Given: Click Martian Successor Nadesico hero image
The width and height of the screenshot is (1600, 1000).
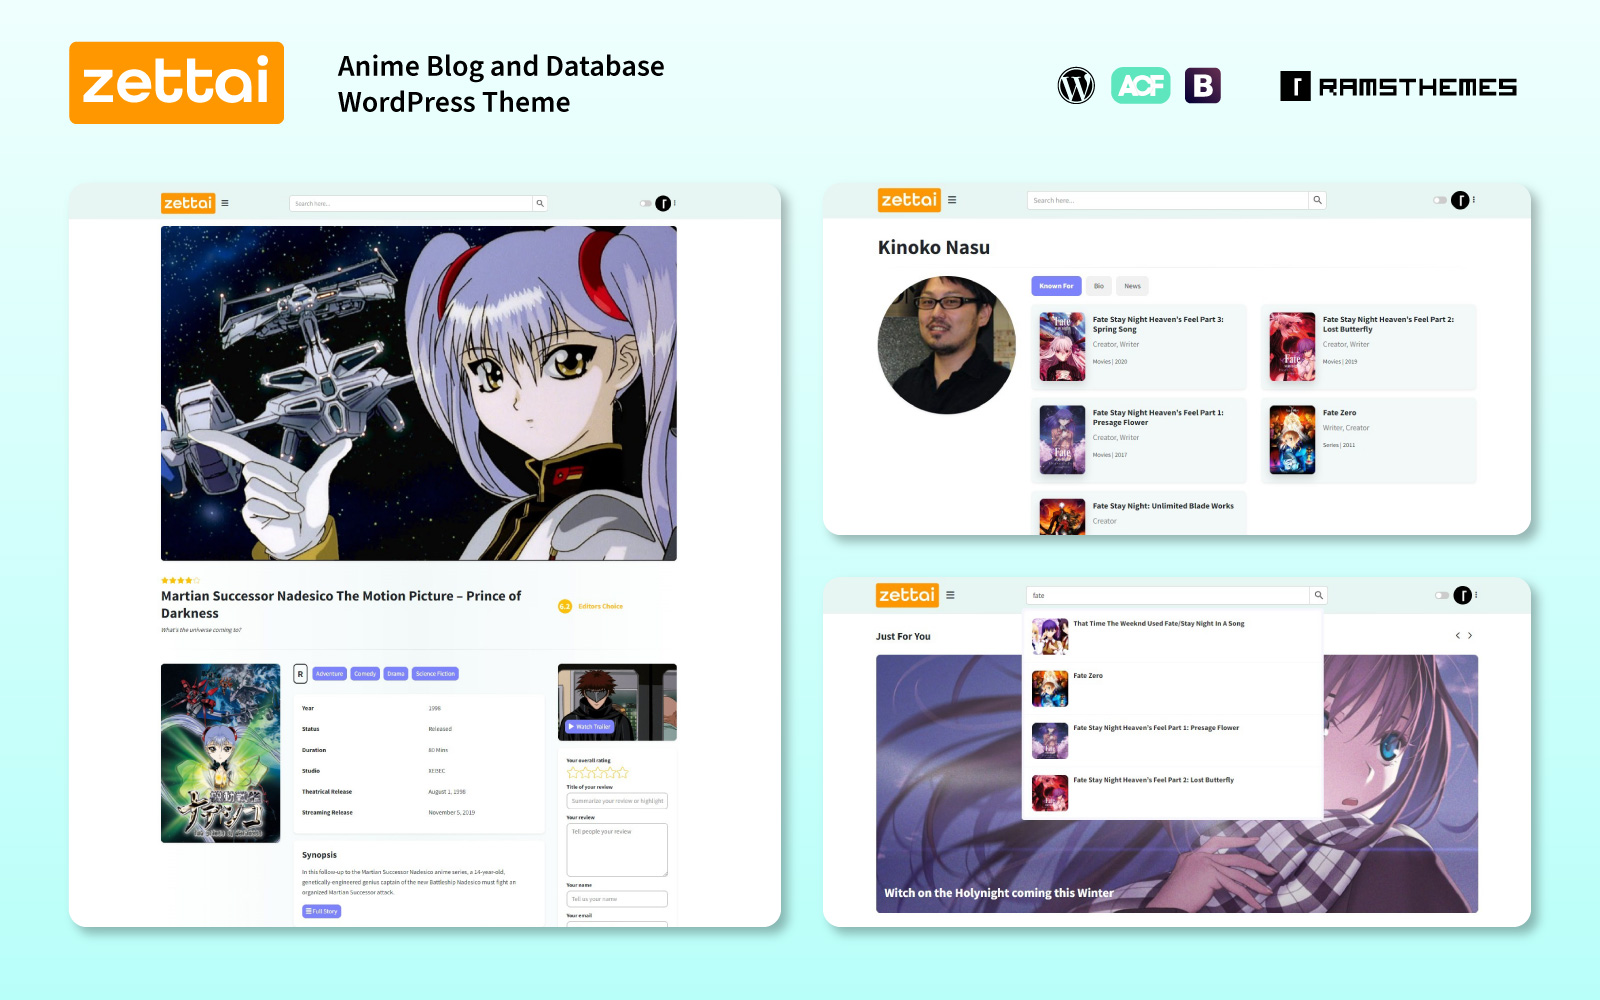Looking at the screenshot, I should [x=419, y=393].
